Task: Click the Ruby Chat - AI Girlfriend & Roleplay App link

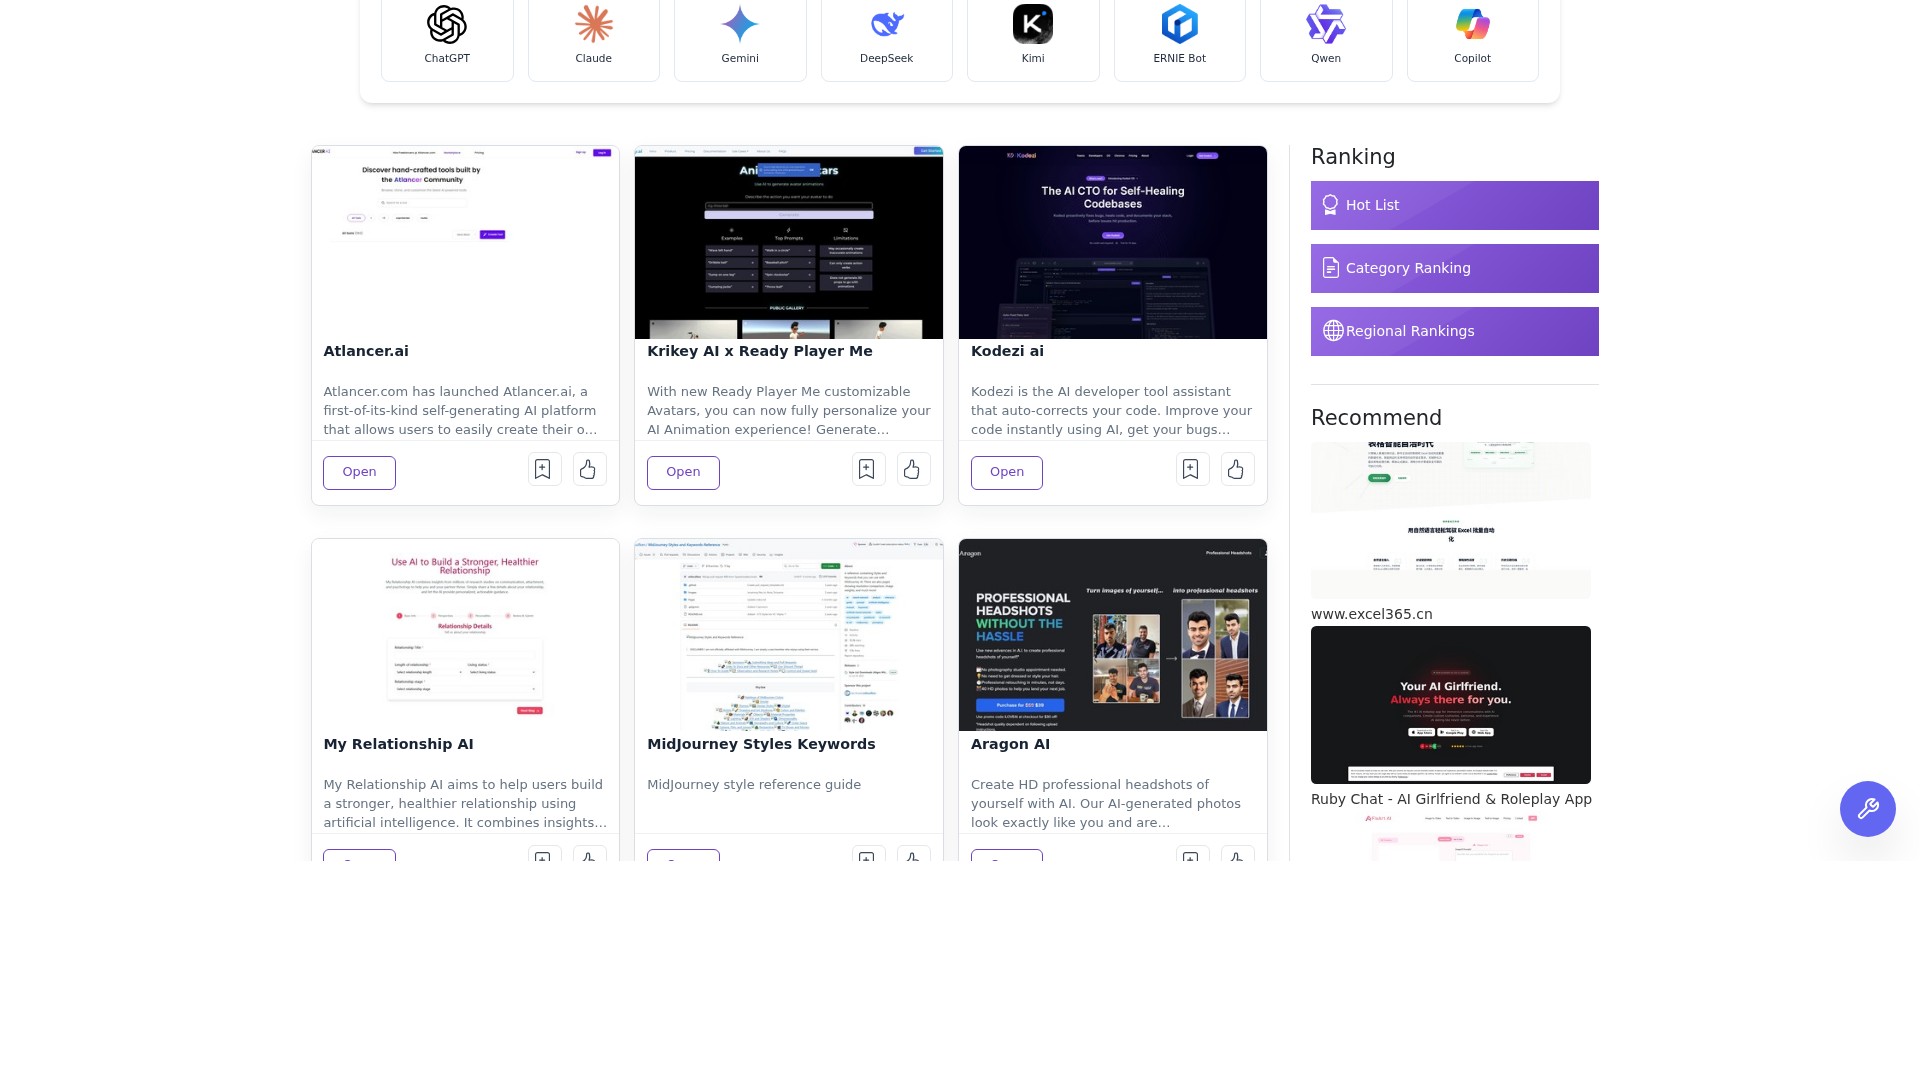Action: pyautogui.click(x=1451, y=799)
